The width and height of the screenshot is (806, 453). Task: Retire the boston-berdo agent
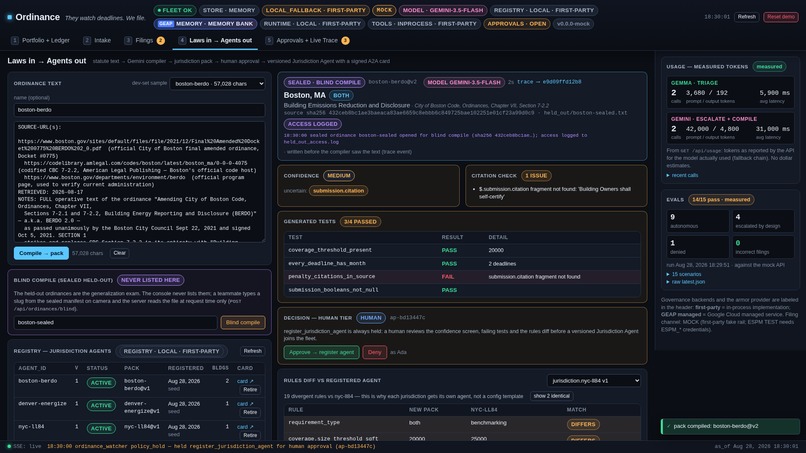coord(250,390)
